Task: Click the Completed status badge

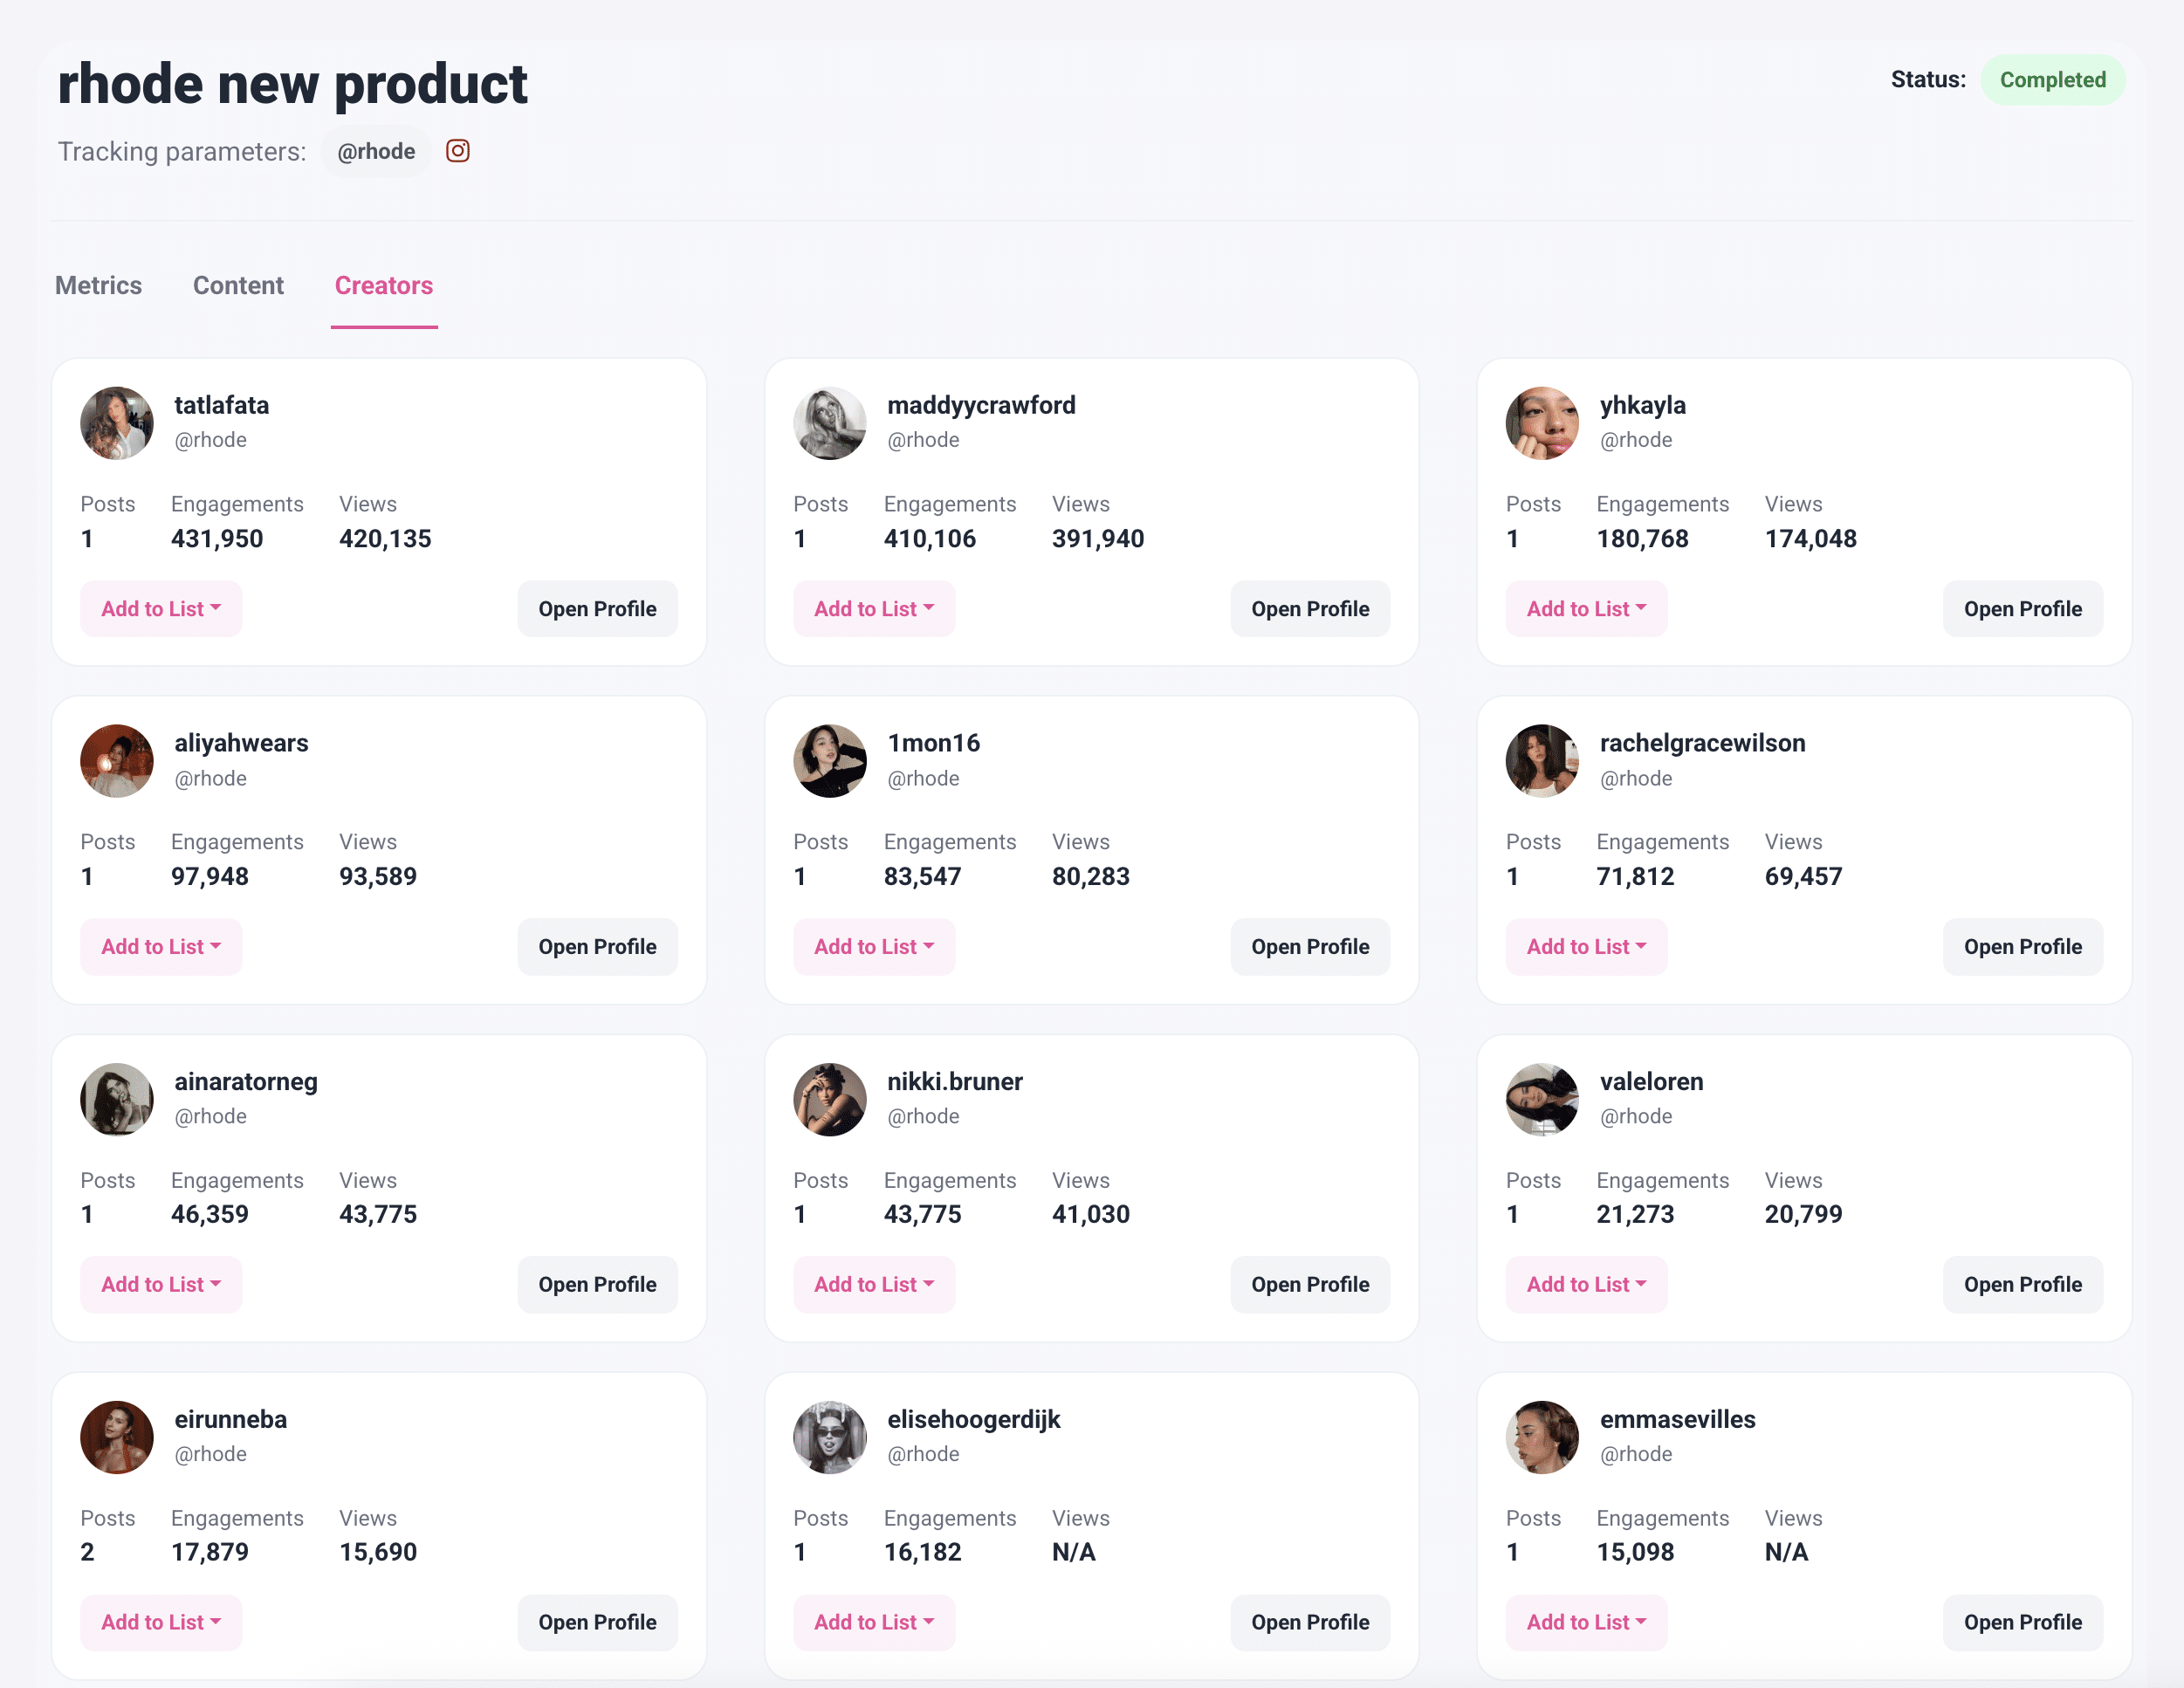Action: 2054,80
